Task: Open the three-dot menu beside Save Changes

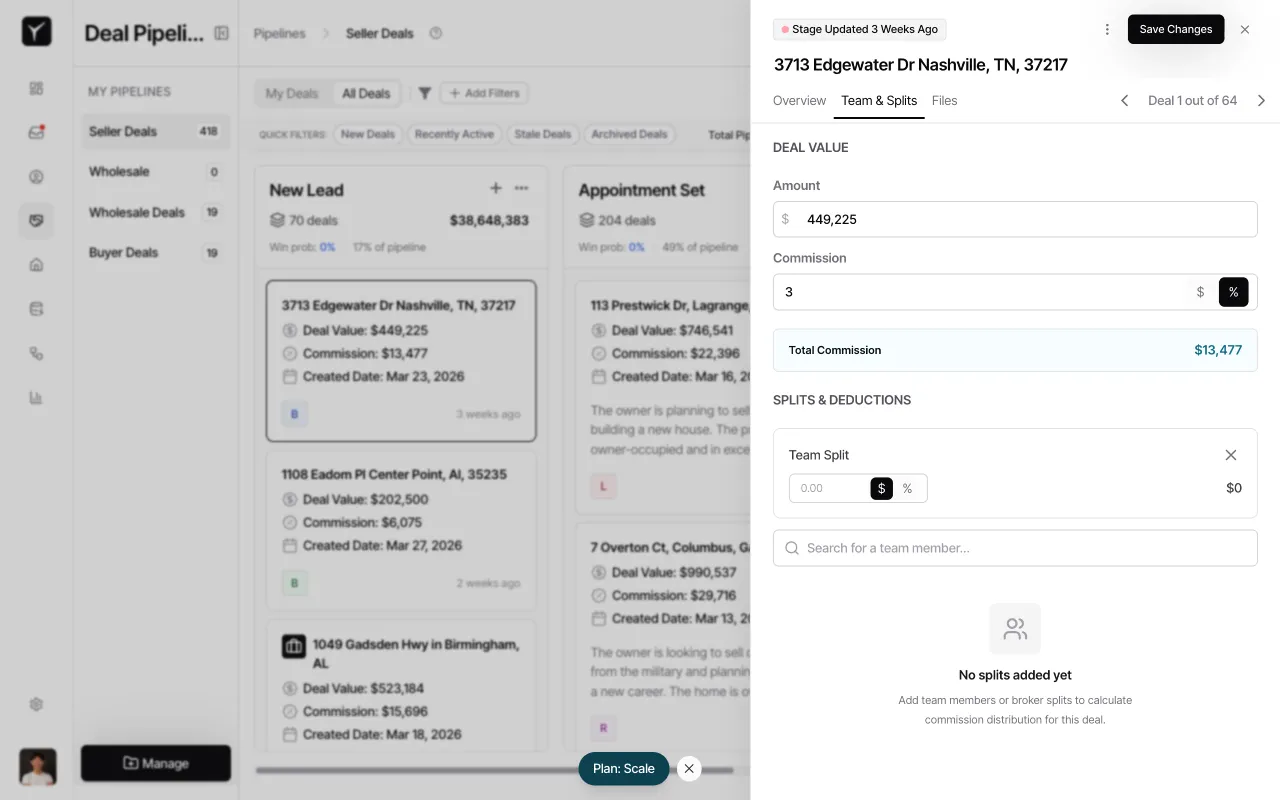Action: (x=1107, y=29)
